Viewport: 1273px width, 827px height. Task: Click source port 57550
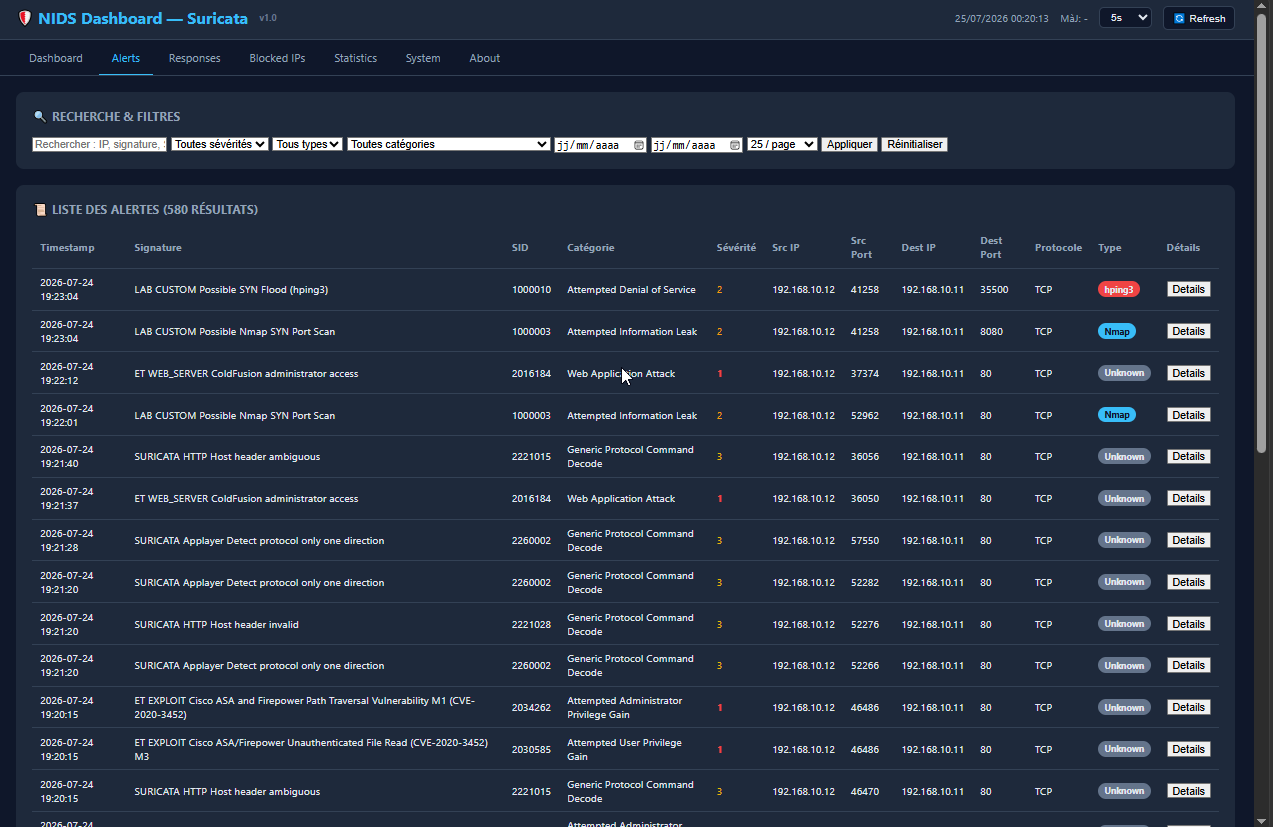point(865,540)
